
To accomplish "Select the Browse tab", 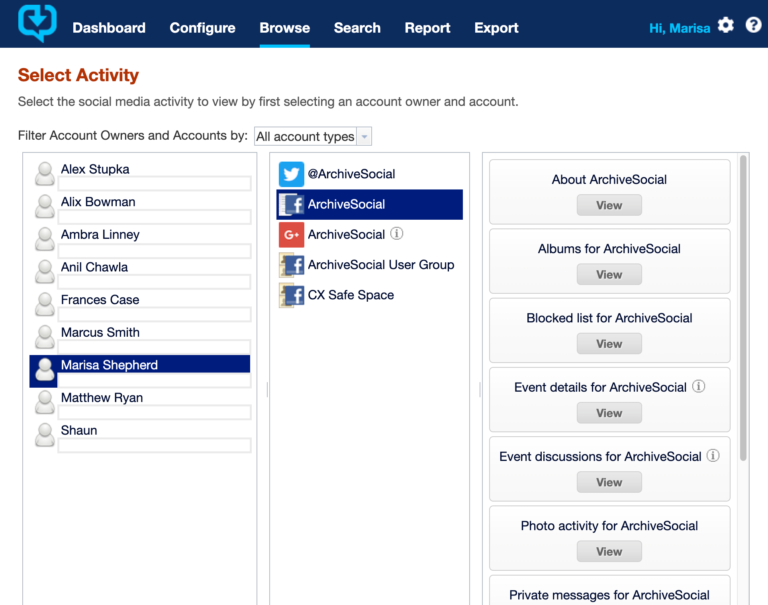I will coord(285,28).
